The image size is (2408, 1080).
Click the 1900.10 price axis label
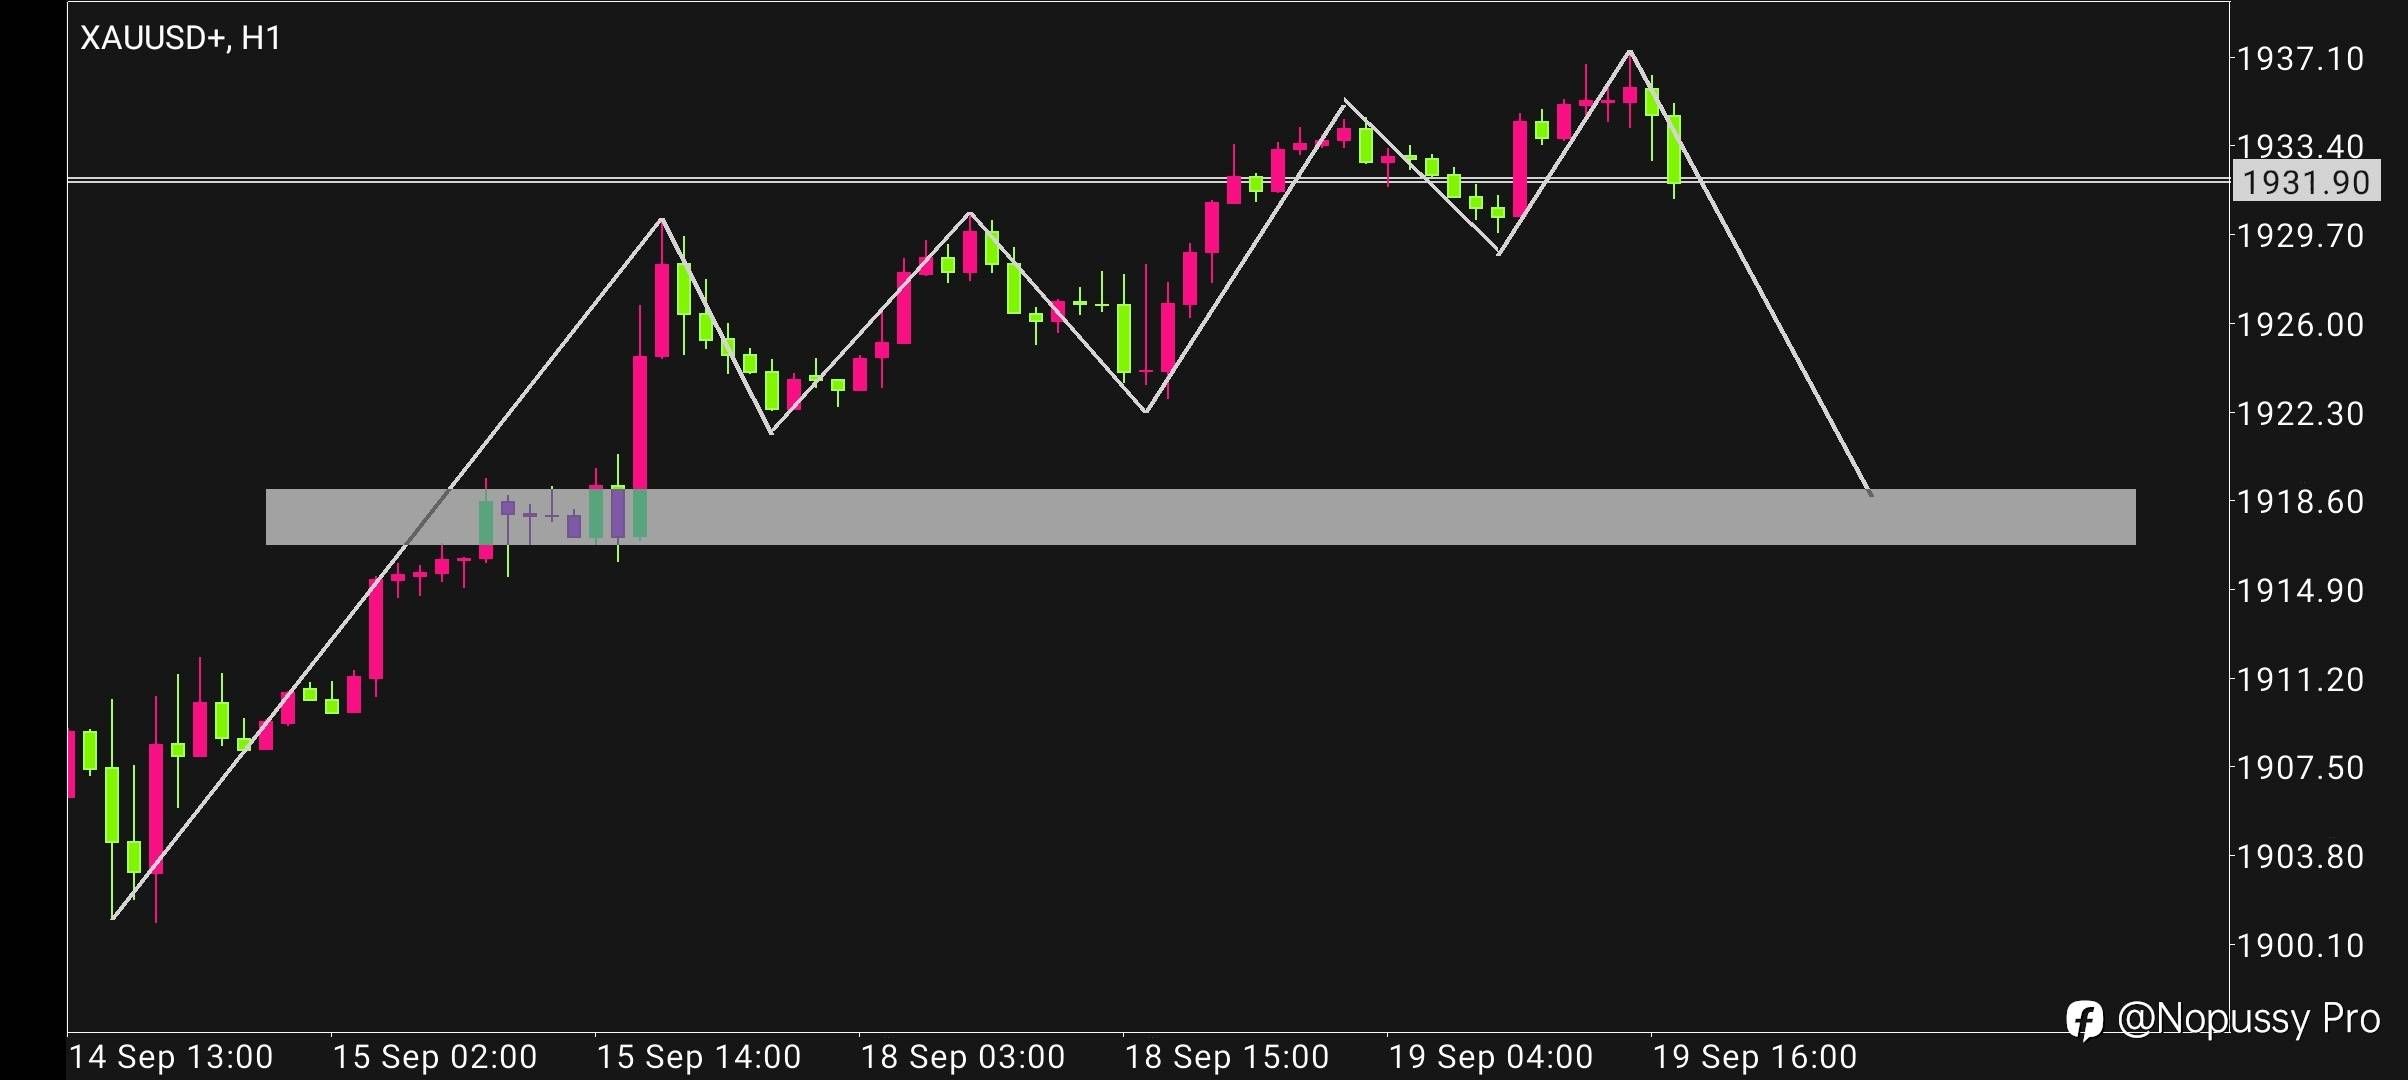pos(2300,945)
